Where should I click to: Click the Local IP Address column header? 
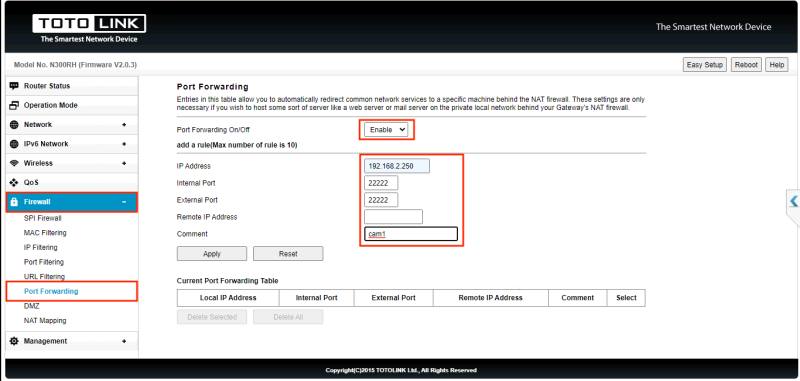click(228, 298)
